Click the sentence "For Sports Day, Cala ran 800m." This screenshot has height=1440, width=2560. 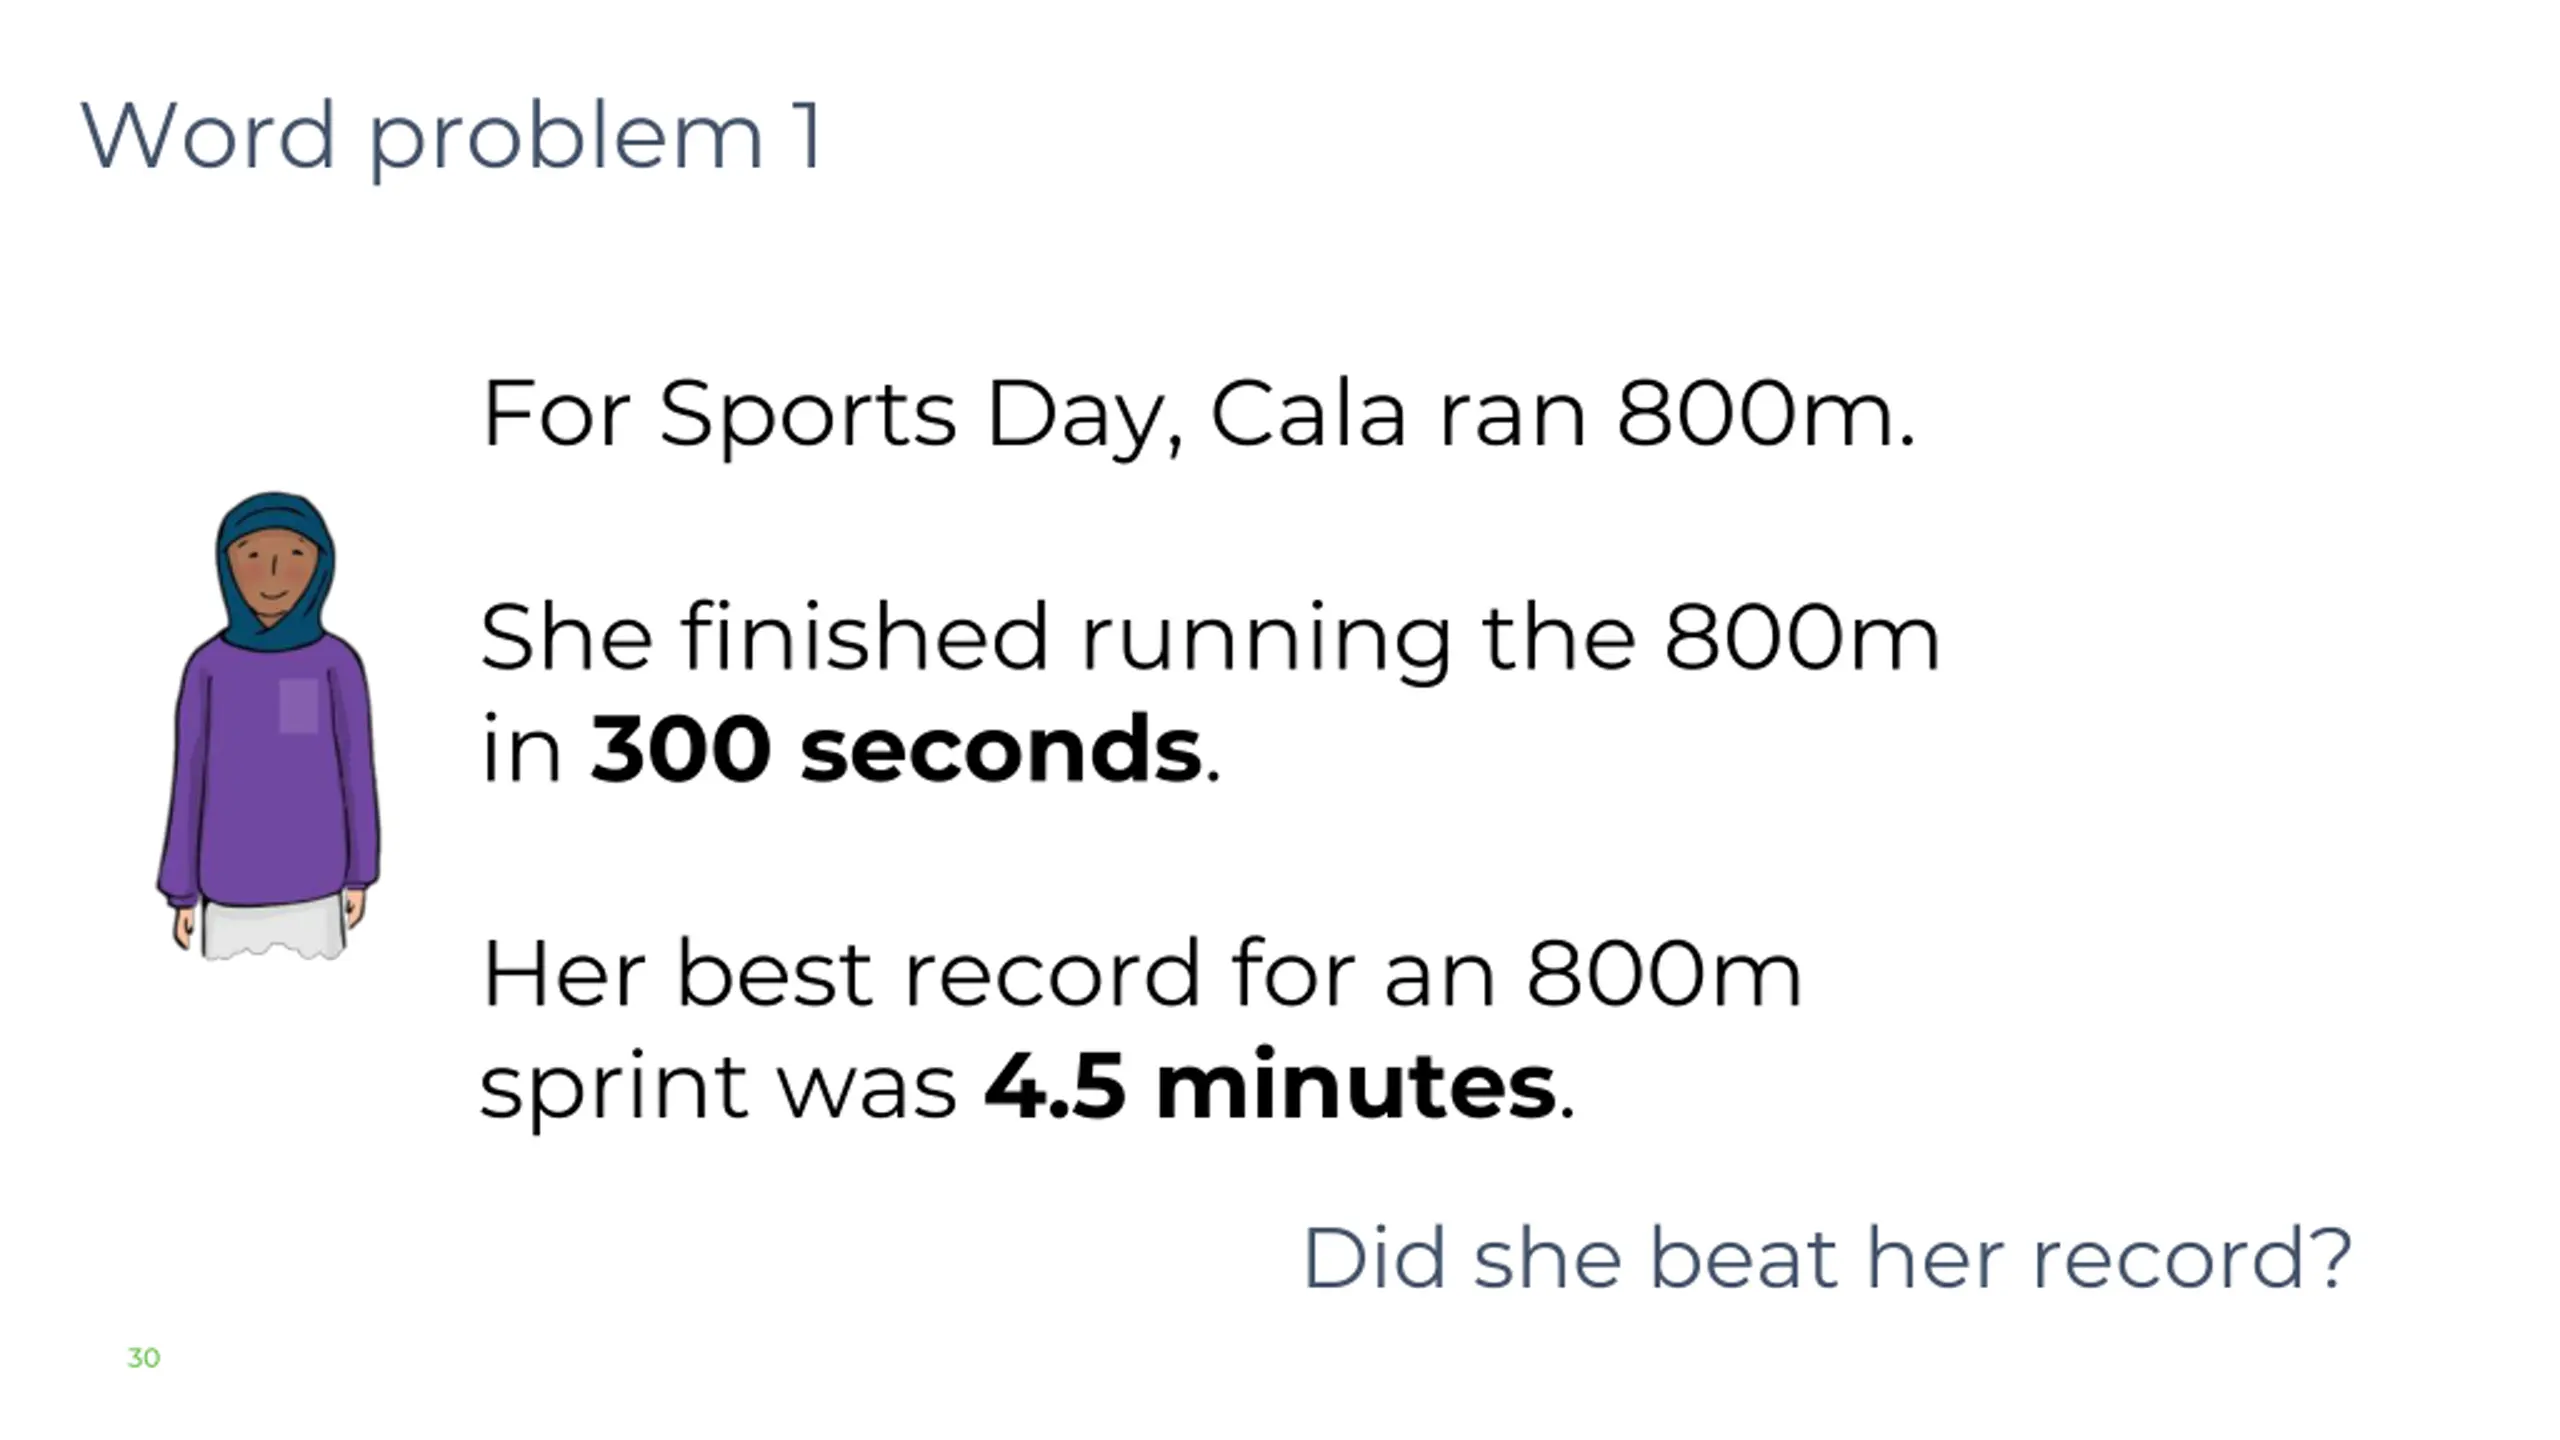(x=1197, y=414)
